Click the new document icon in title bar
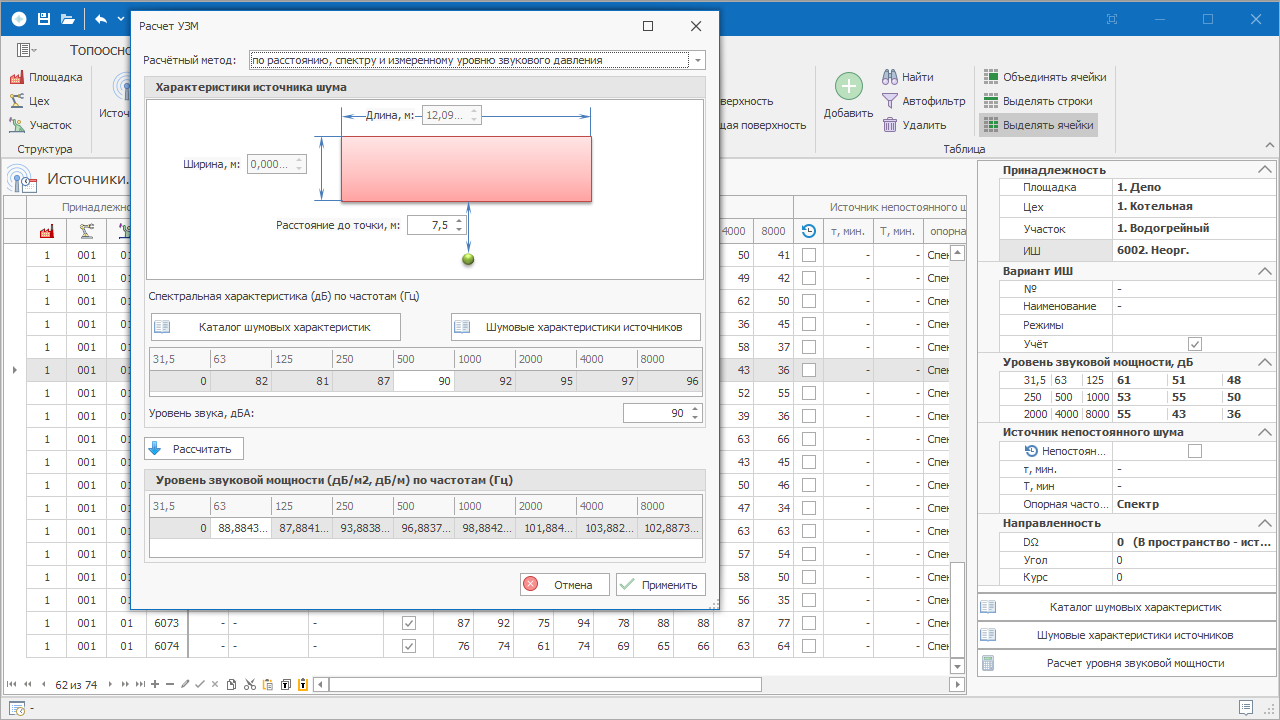 tap(19, 19)
